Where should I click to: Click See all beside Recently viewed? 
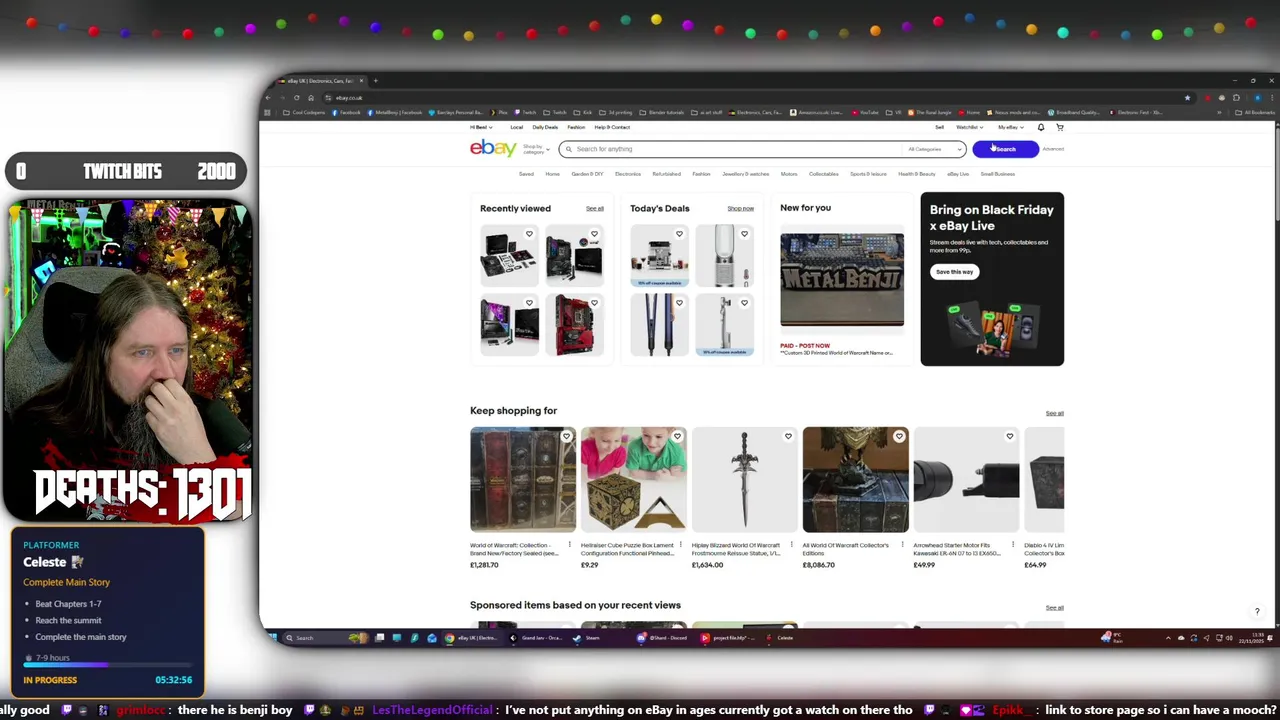(x=595, y=209)
